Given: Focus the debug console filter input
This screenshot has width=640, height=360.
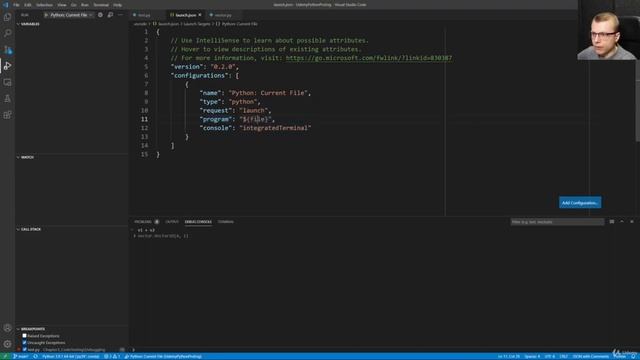Looking at the screenshot, I should click(x=557, y=222).
